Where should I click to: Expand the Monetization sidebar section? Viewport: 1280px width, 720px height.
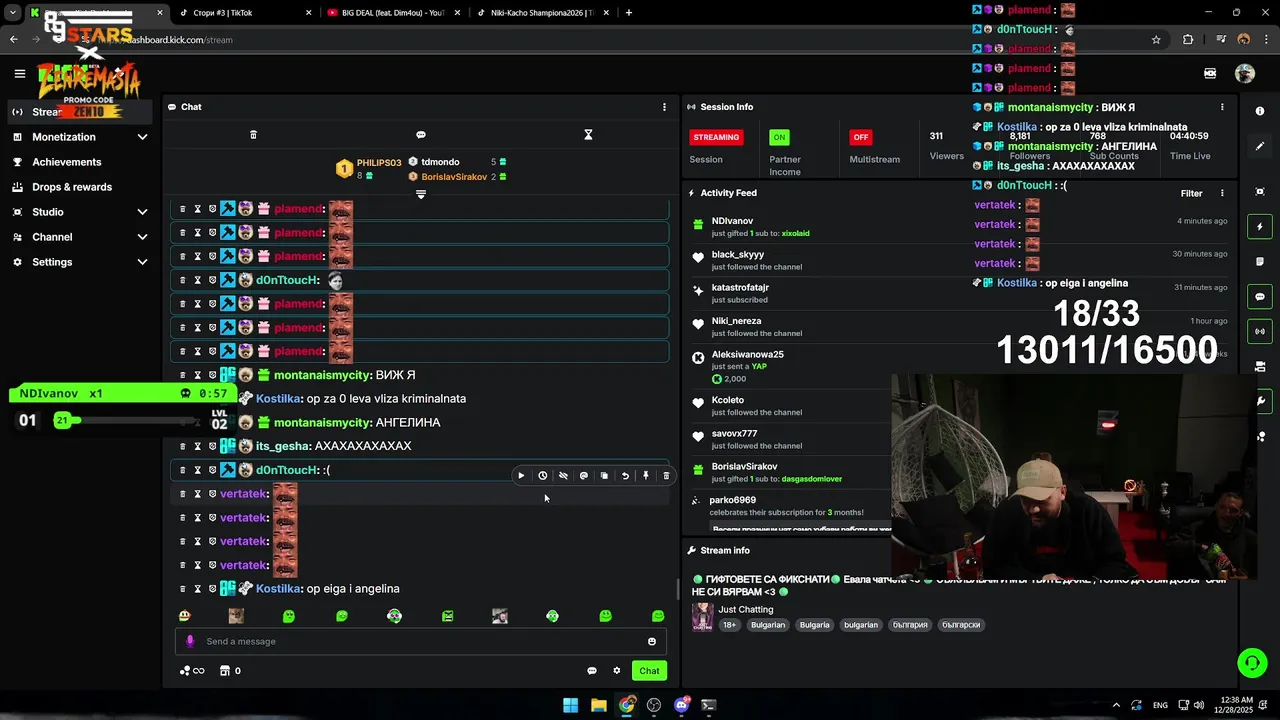pos(142,137)
